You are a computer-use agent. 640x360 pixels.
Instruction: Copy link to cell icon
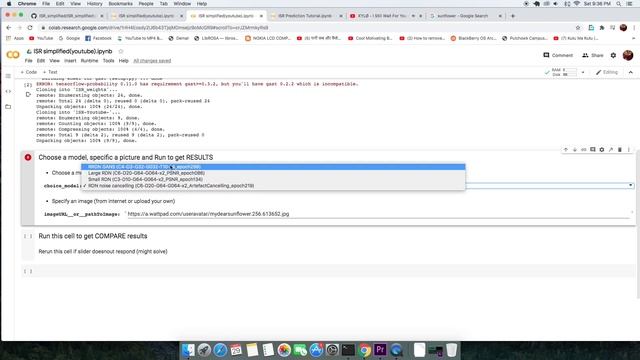pyautogui.click(x=584, y=150)
